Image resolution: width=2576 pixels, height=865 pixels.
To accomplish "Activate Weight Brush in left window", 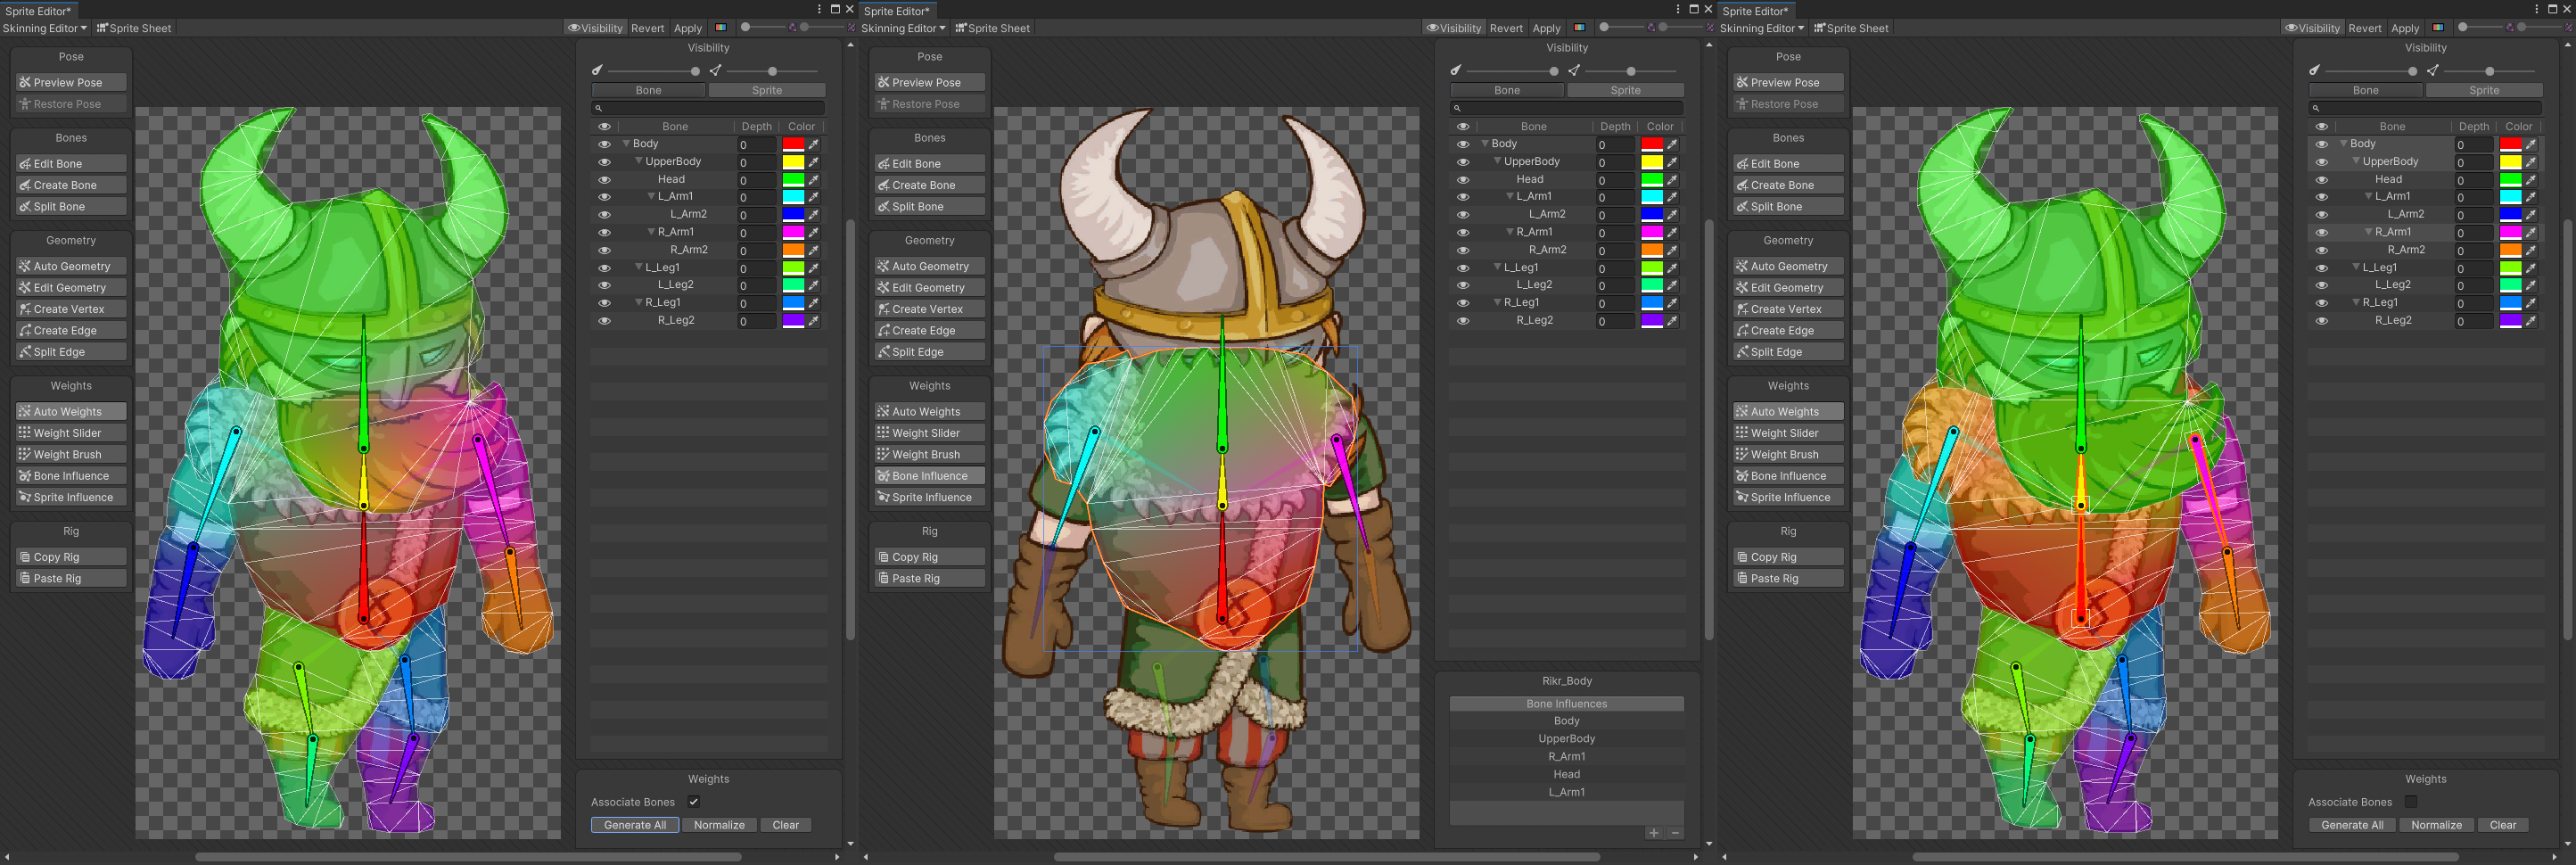I will 71,455.
